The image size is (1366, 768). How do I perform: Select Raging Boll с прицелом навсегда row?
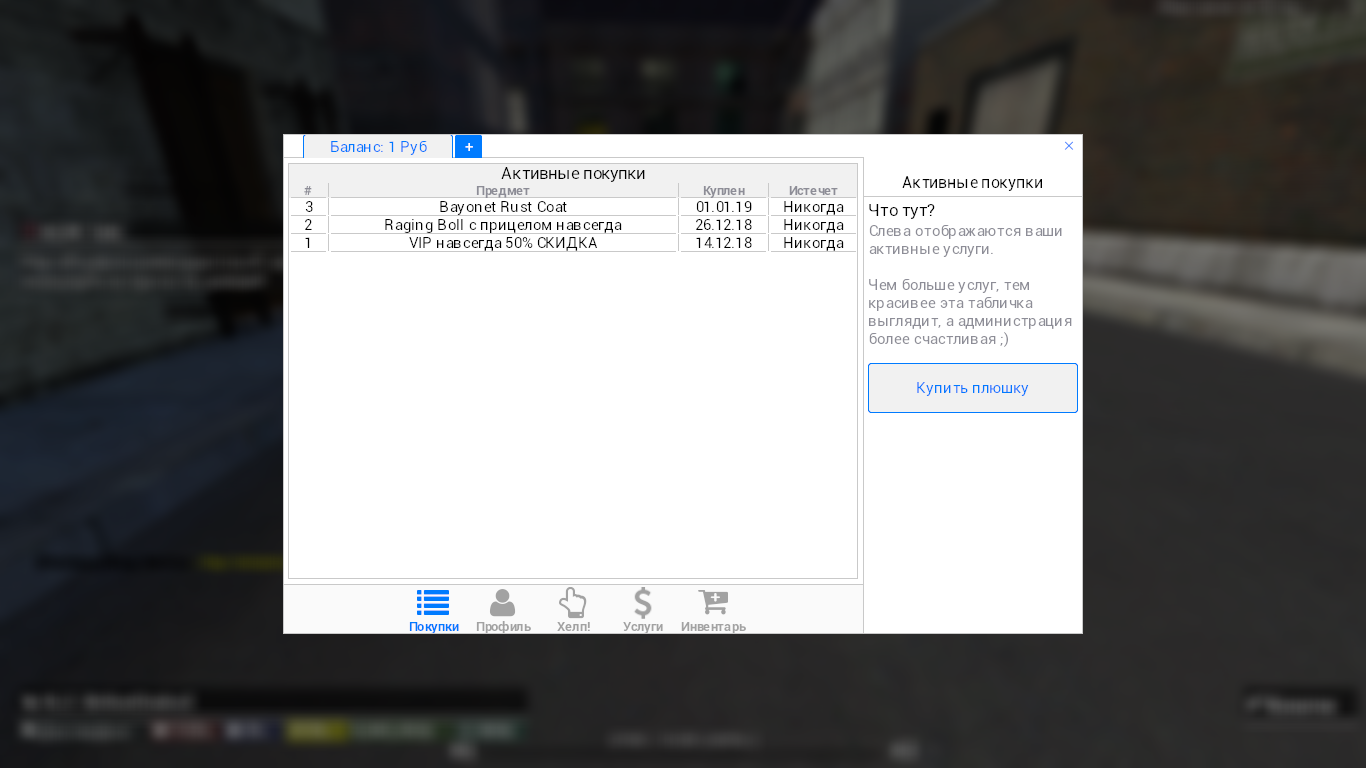pos(573,225)
